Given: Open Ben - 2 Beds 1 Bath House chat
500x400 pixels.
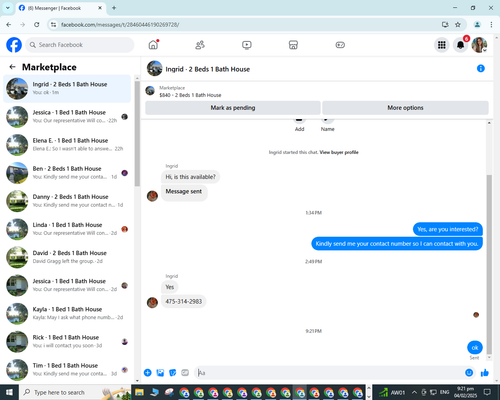Looking at the screenshot, I should coord(67,173).
